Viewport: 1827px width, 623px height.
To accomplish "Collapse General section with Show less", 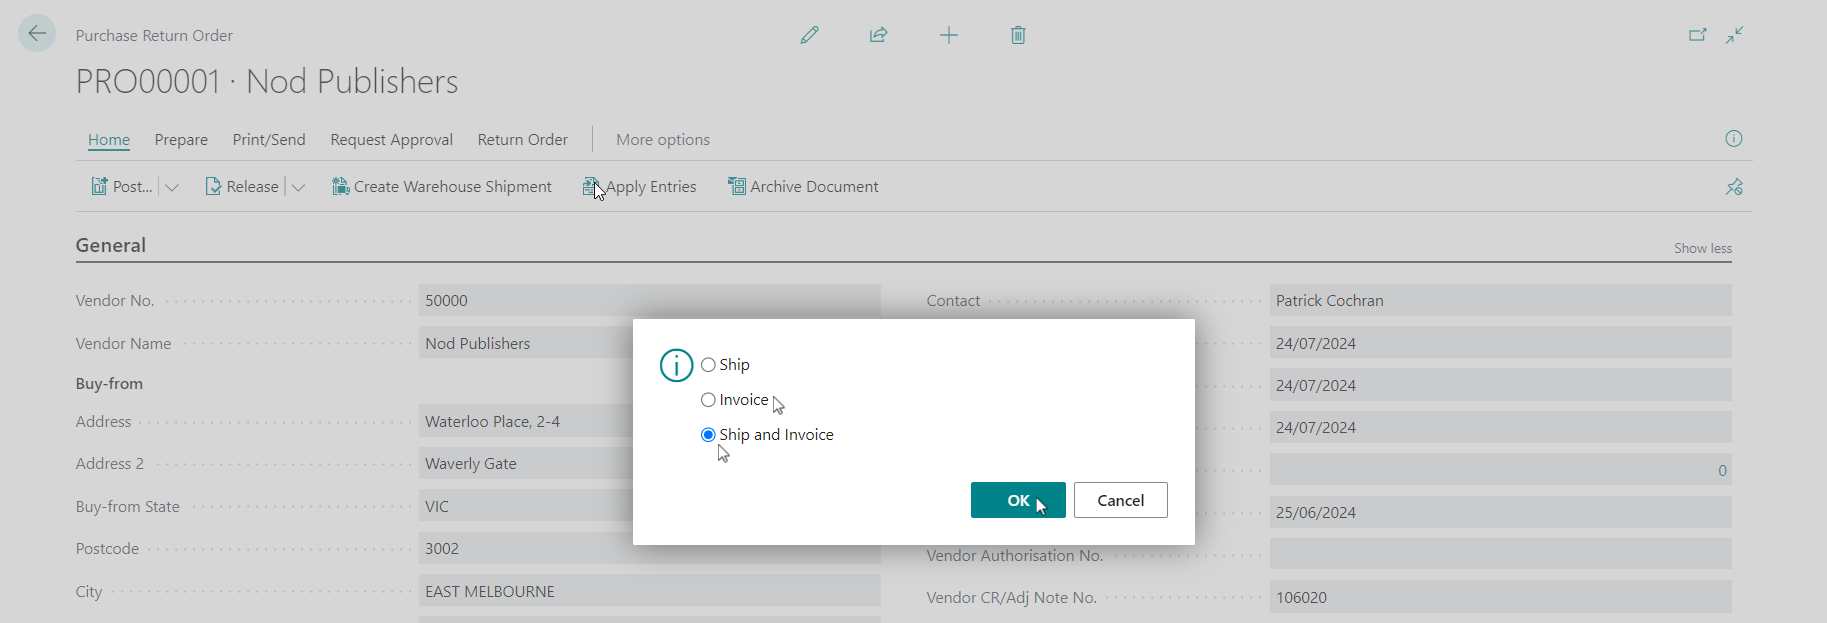I will [x=1702, y=248].
